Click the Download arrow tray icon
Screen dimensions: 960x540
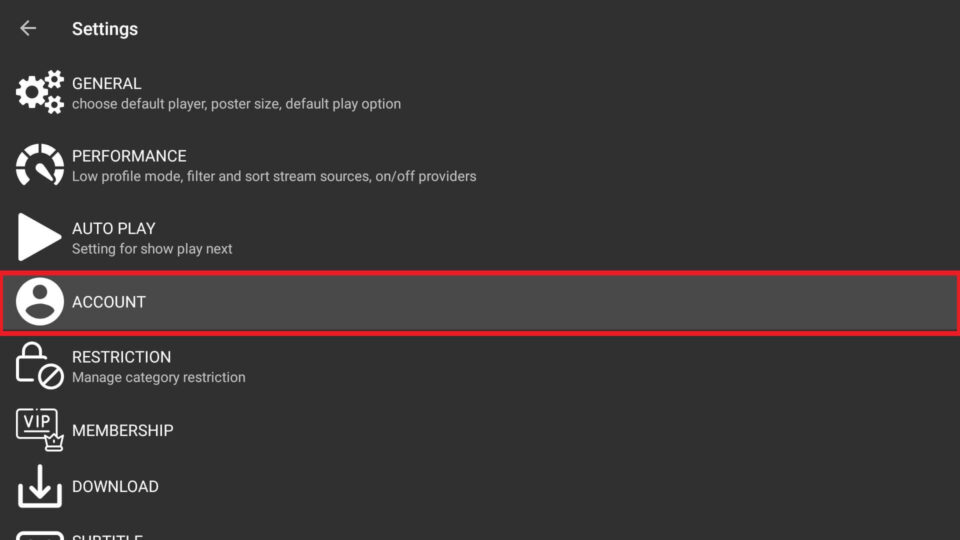point(40,486)
